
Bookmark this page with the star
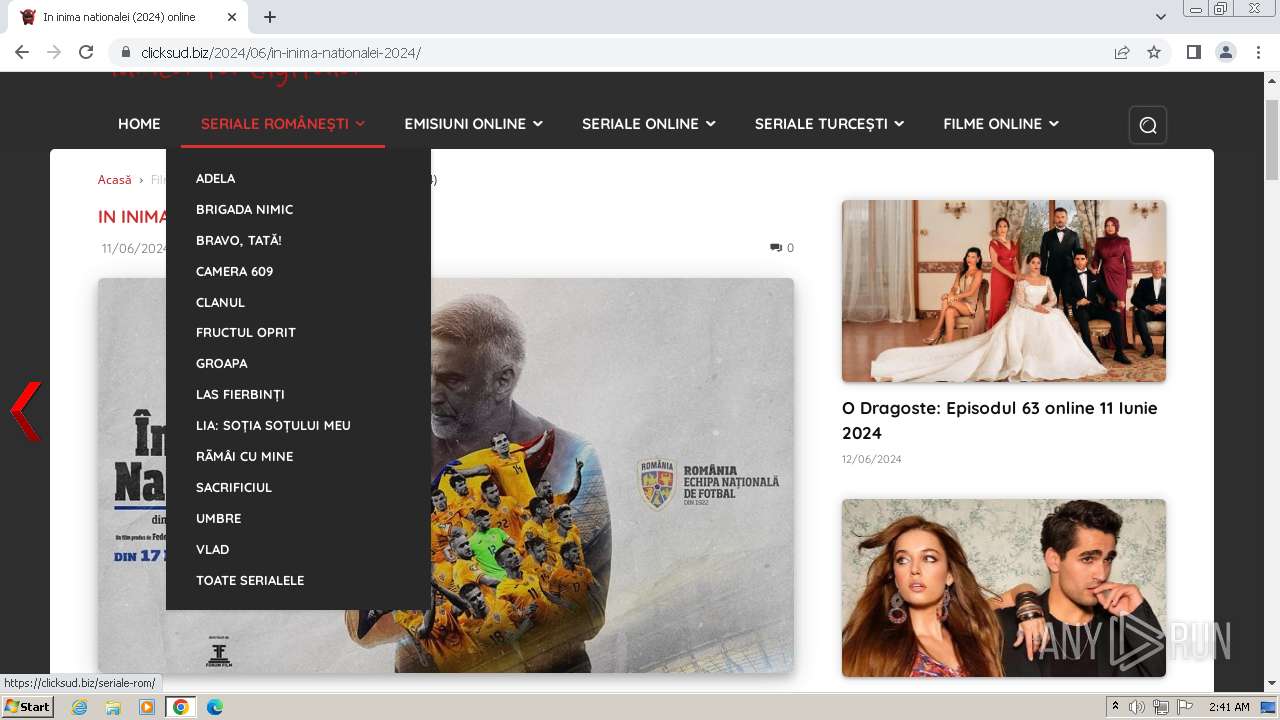point(1154,53)
